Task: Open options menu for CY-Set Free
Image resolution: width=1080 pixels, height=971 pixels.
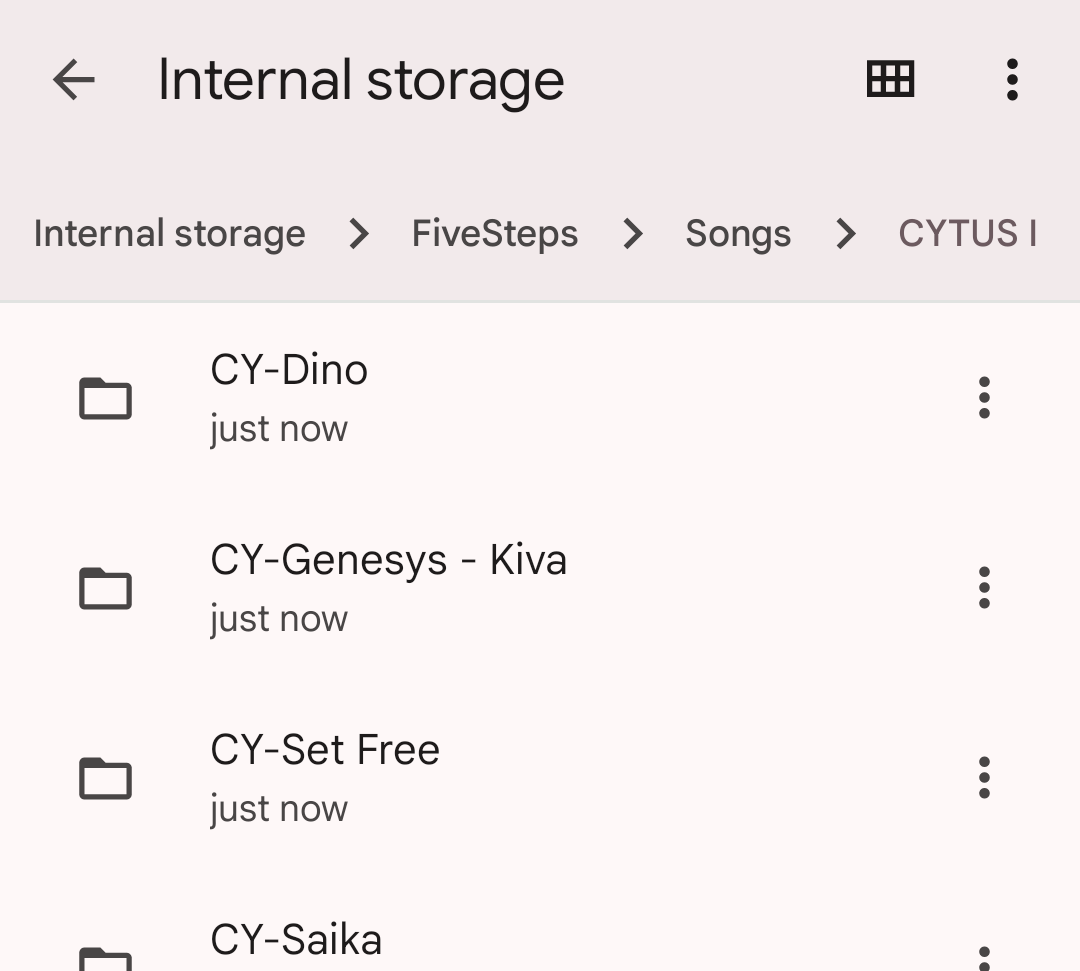Action: 984,778
